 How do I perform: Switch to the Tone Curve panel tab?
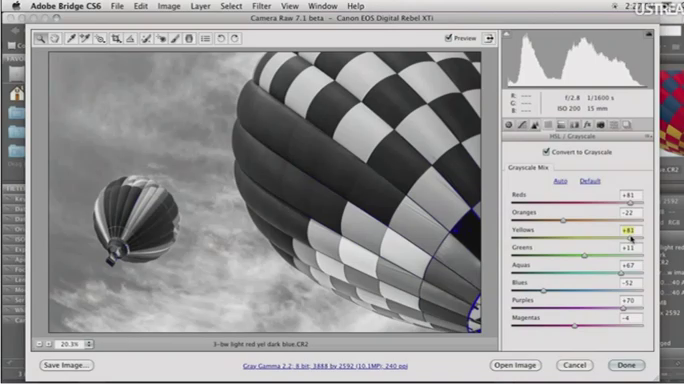[x=522, y=125]
